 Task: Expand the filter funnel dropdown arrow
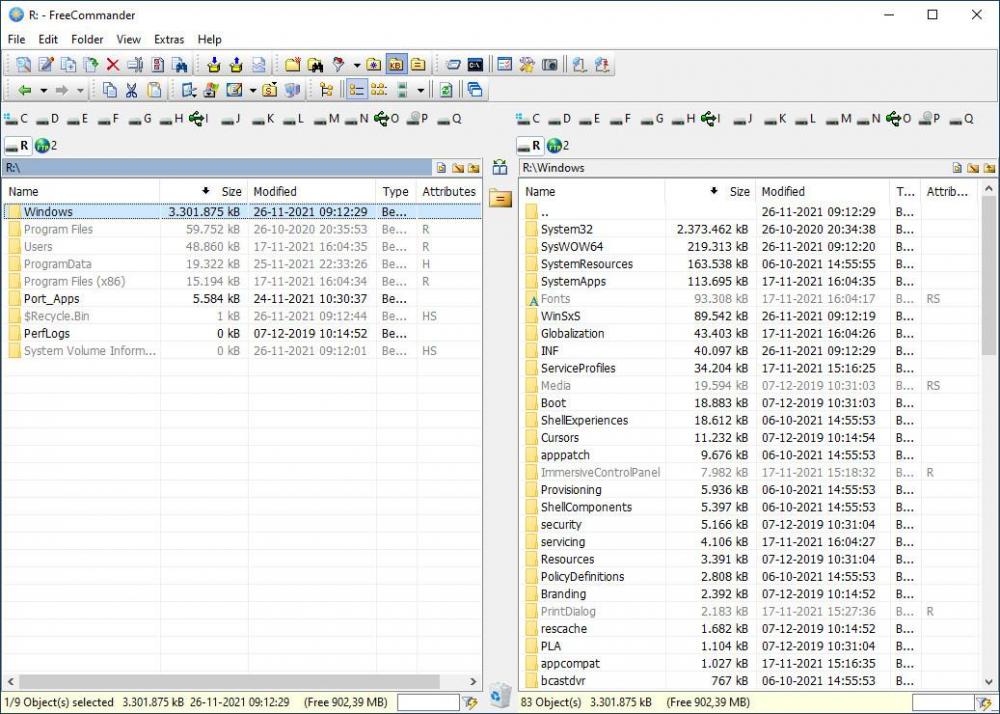coord(356,65)
